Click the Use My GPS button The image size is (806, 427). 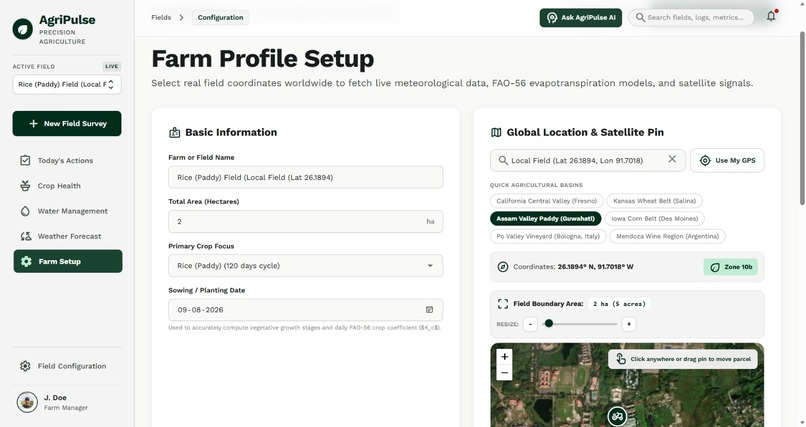727,160
